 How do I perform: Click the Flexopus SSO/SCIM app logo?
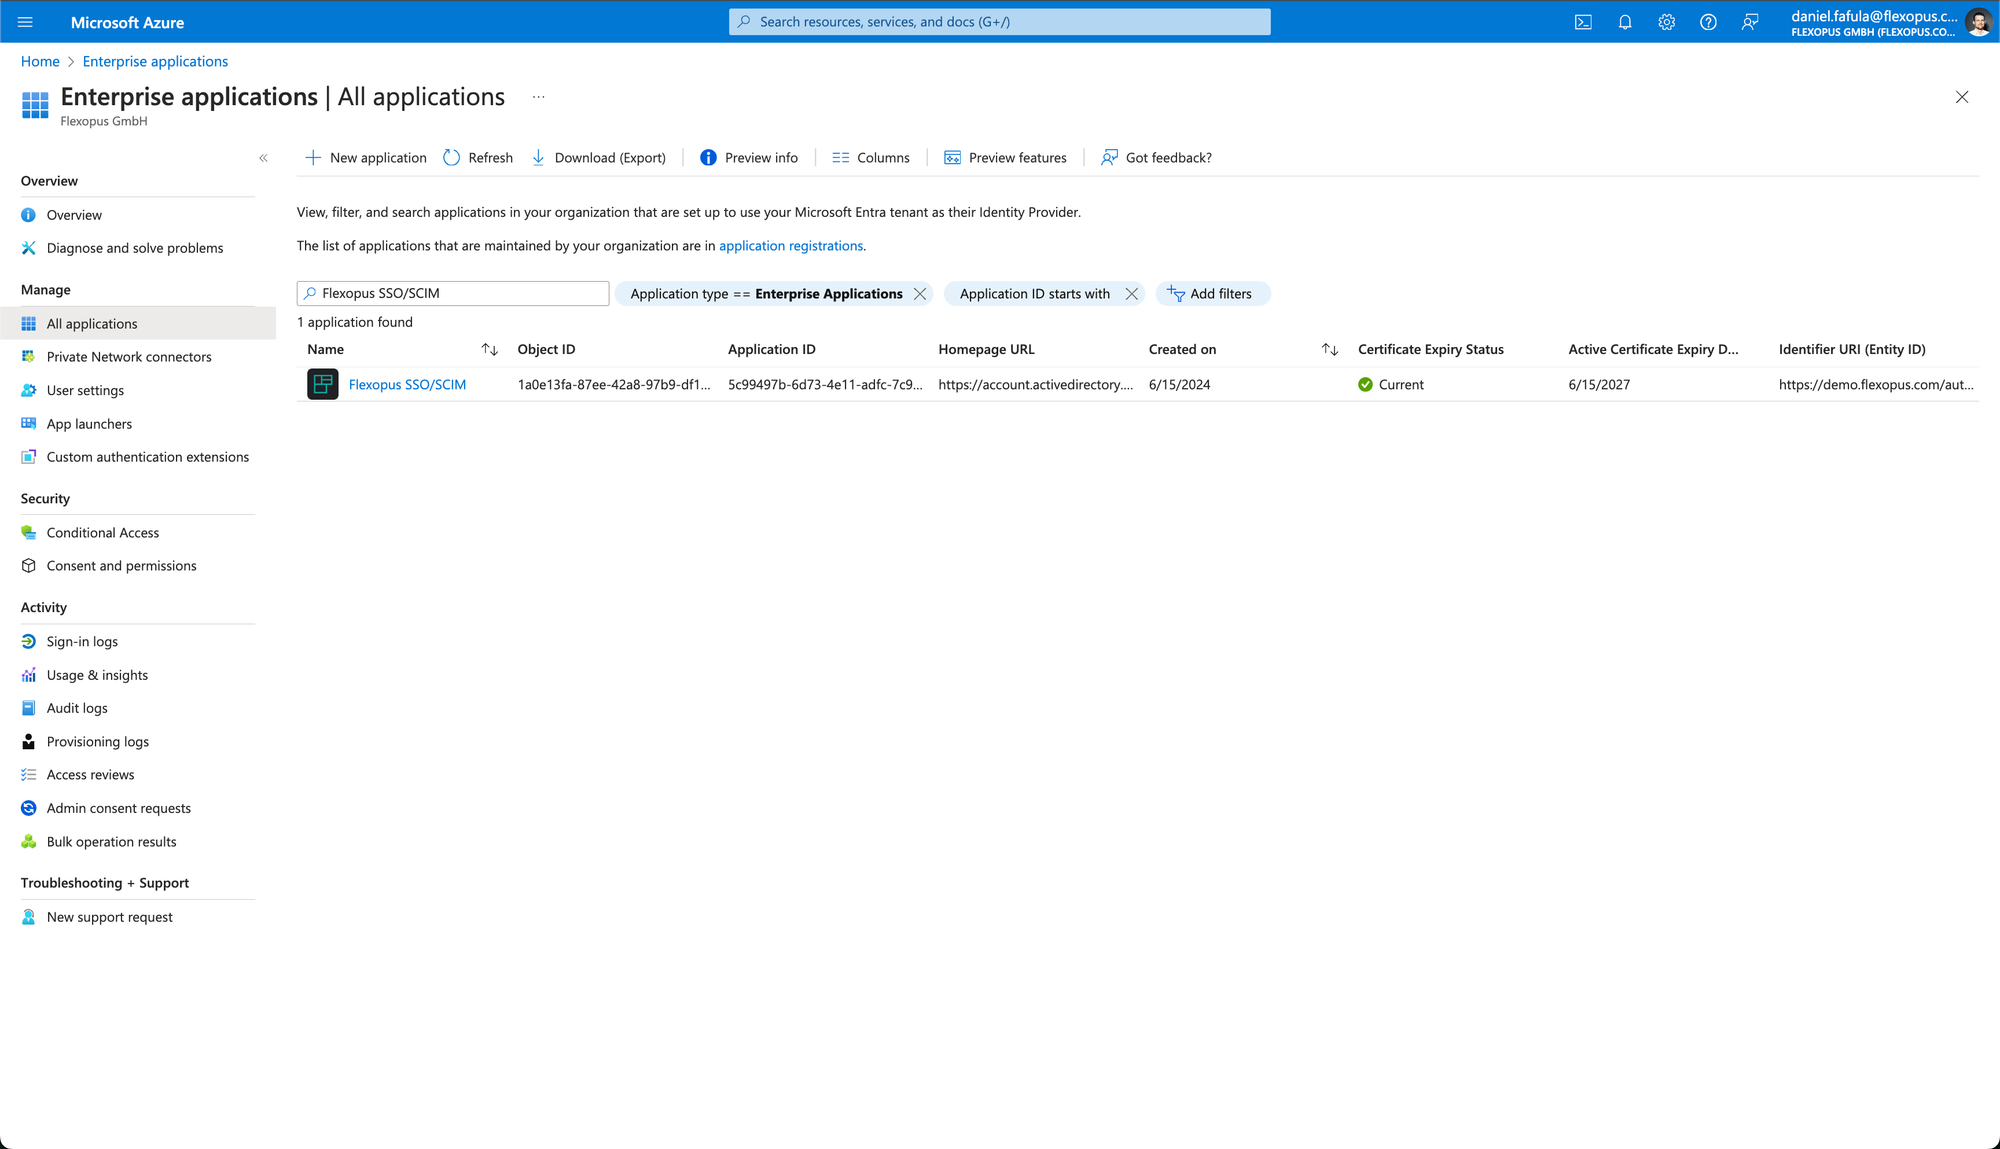point(322,384)
